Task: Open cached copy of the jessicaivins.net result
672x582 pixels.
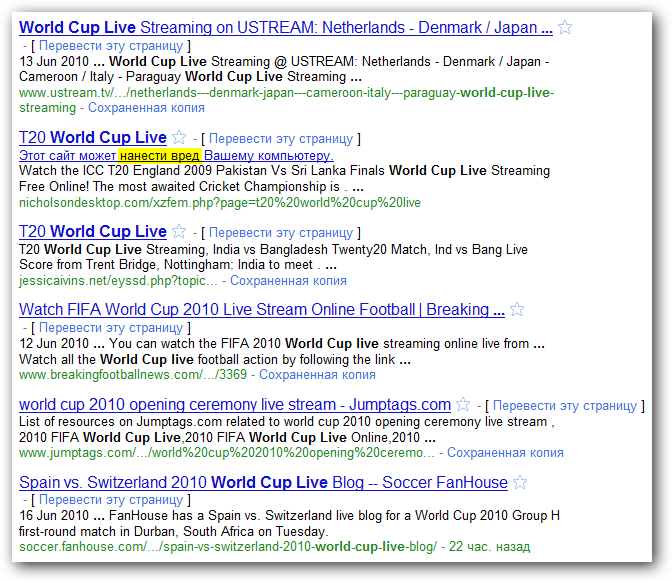Action: point(288,281)
